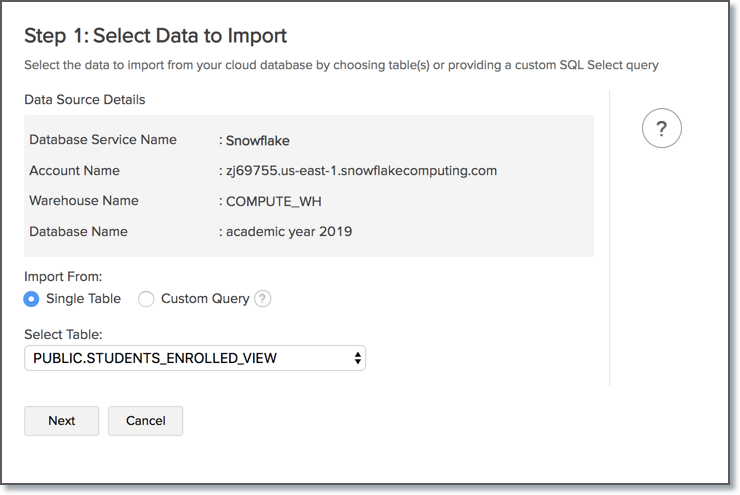Click the Database Name label
Viewport: 740px width, 495px height.
[x=80, y=232]
